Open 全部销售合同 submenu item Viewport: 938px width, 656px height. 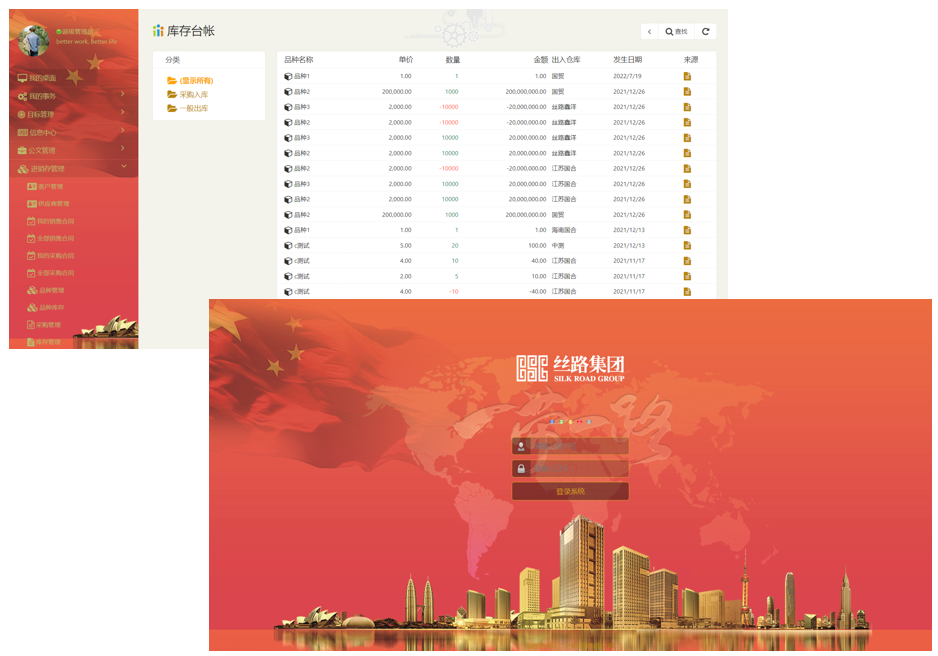click(51, 239)
